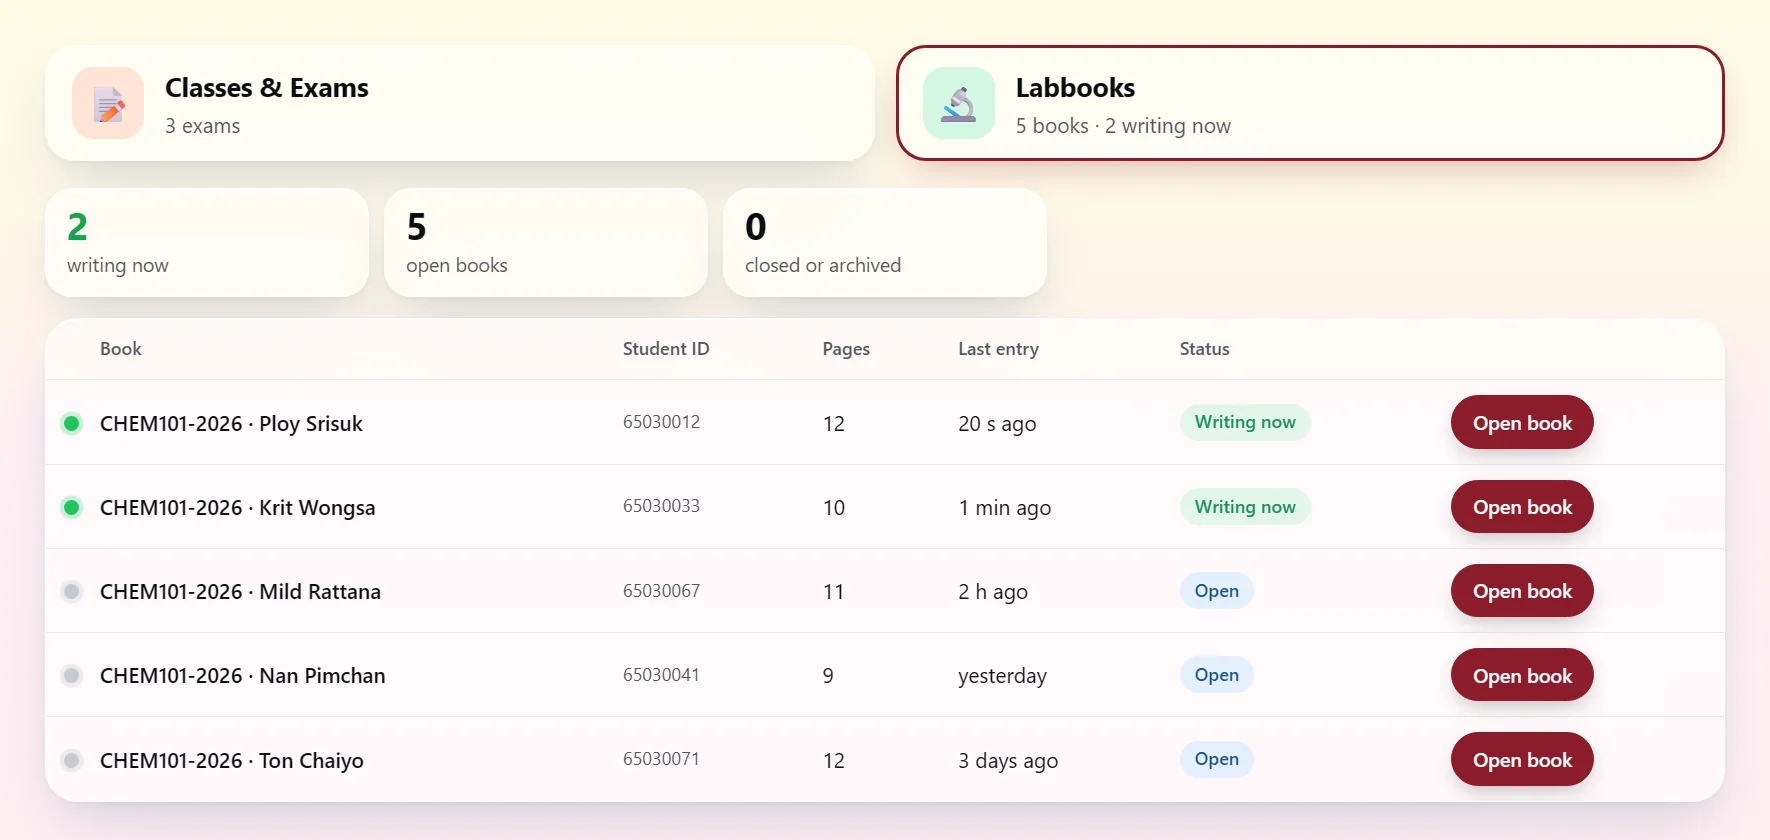Click 'CHEM101-2026 · Krit Wongsa' book name
Screen dimensions: 1770x840
tap(238, 507)
